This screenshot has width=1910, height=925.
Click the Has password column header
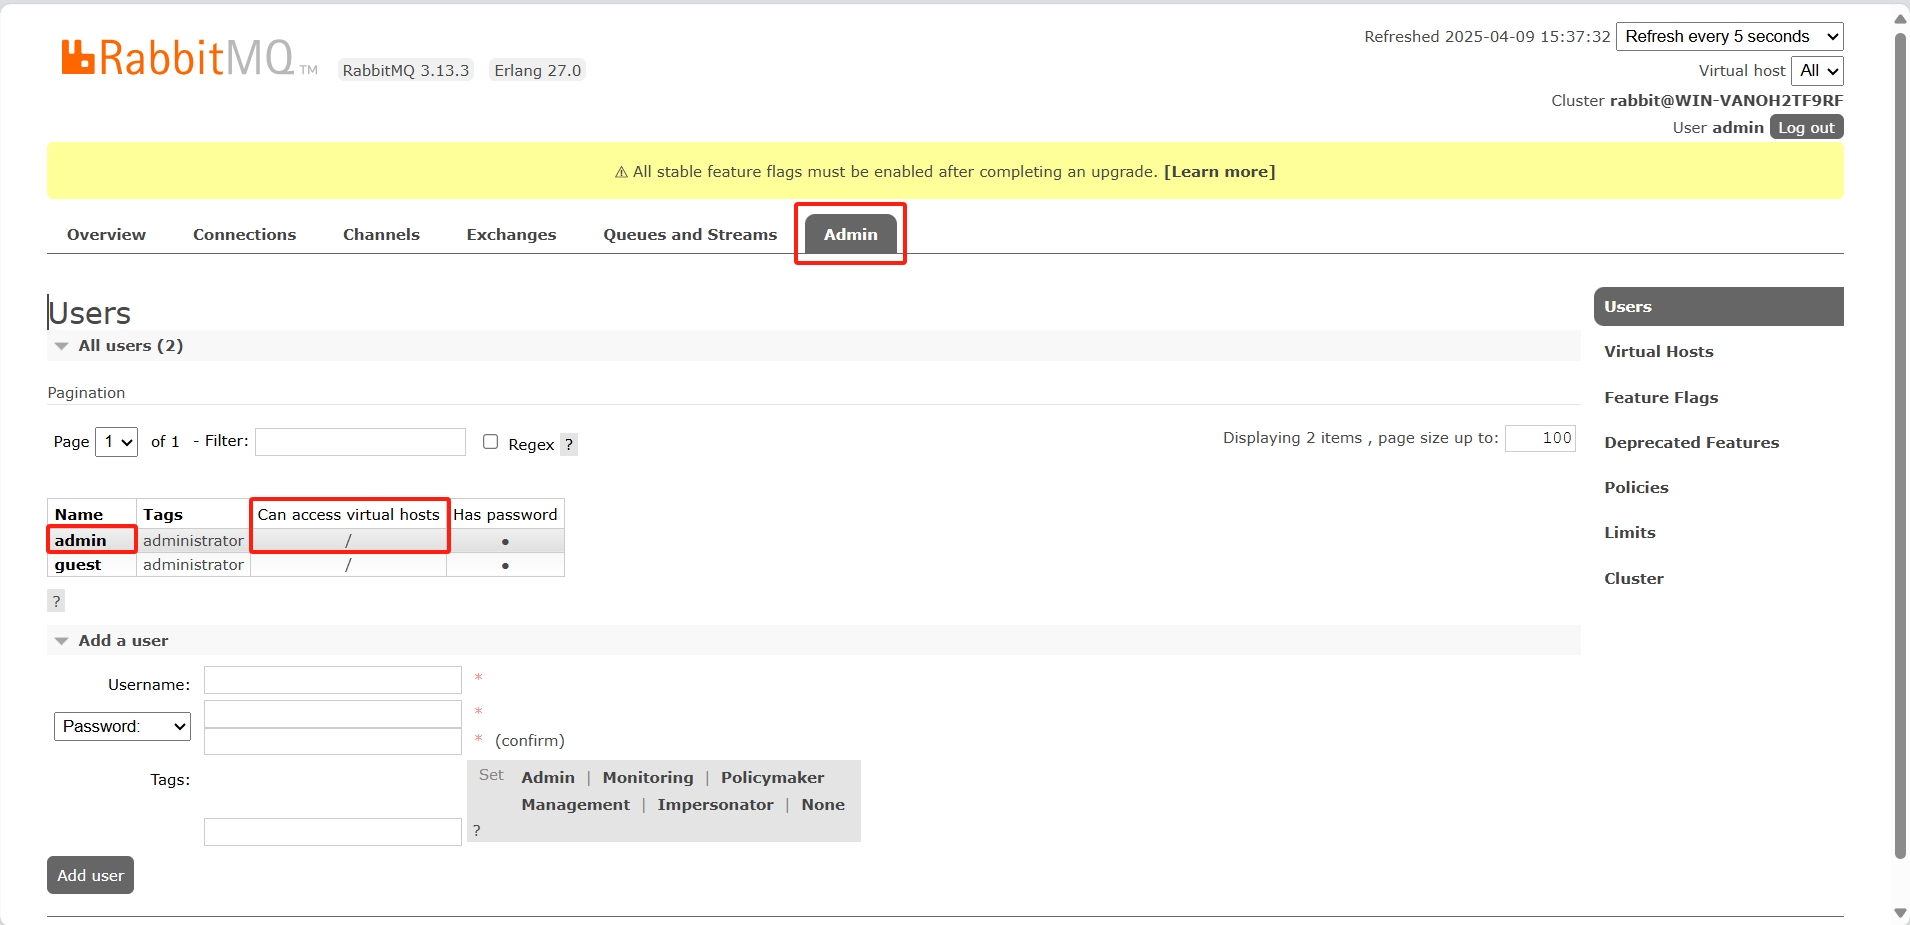click(505, 515)
